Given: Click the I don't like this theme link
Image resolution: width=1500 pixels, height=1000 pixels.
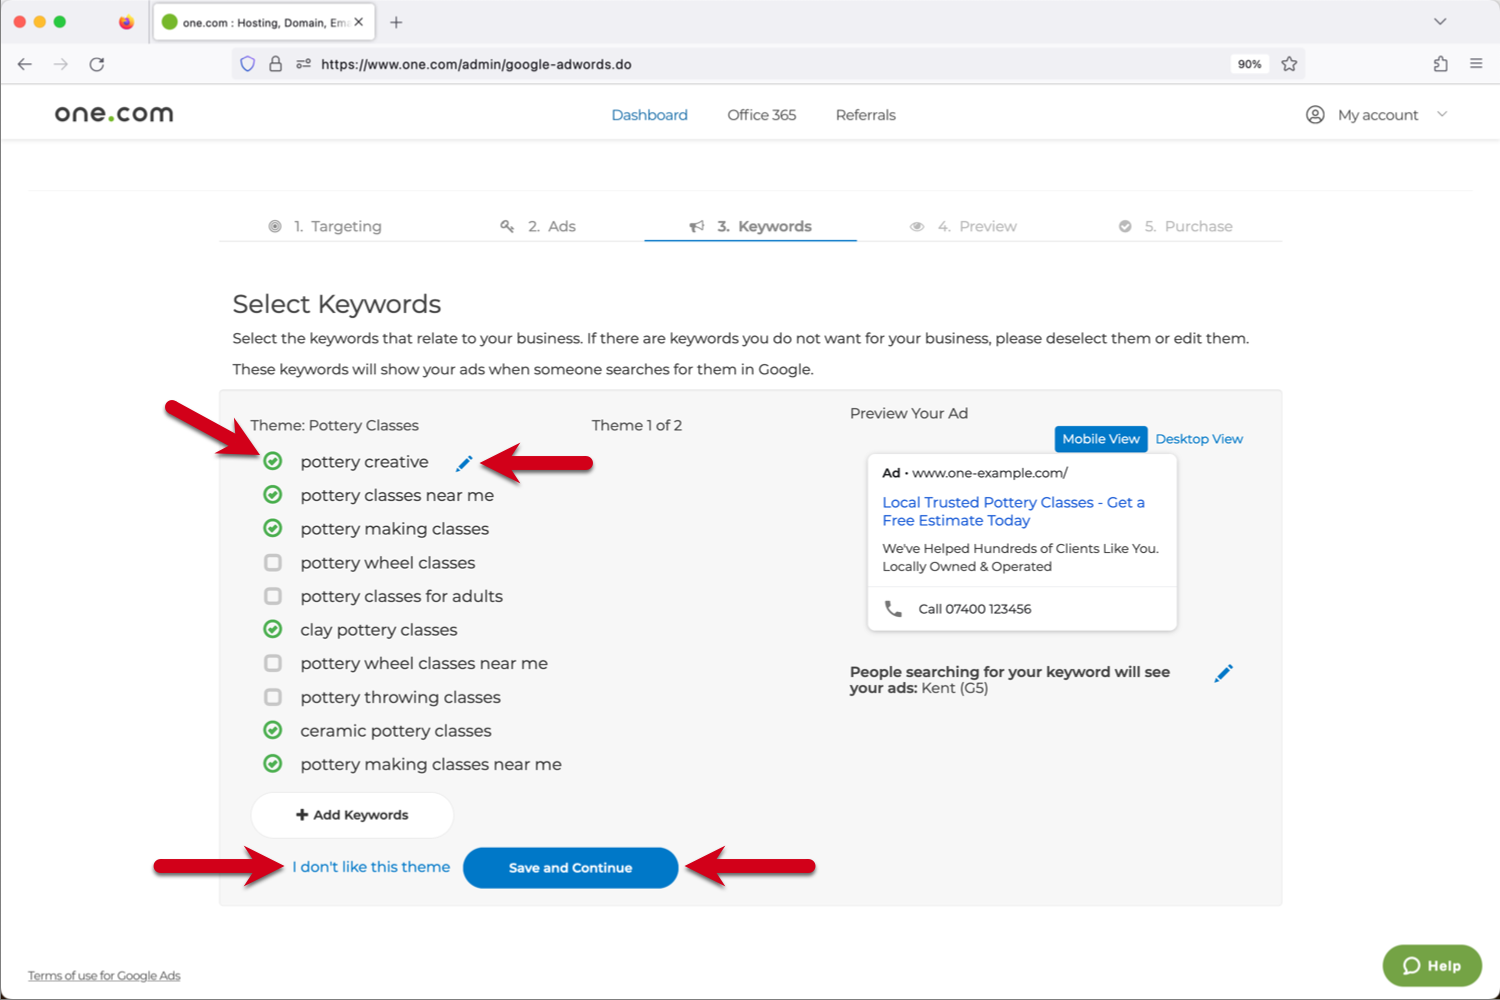Looking at the screenshot, I should pyautogui.click(x=371, y=867).
